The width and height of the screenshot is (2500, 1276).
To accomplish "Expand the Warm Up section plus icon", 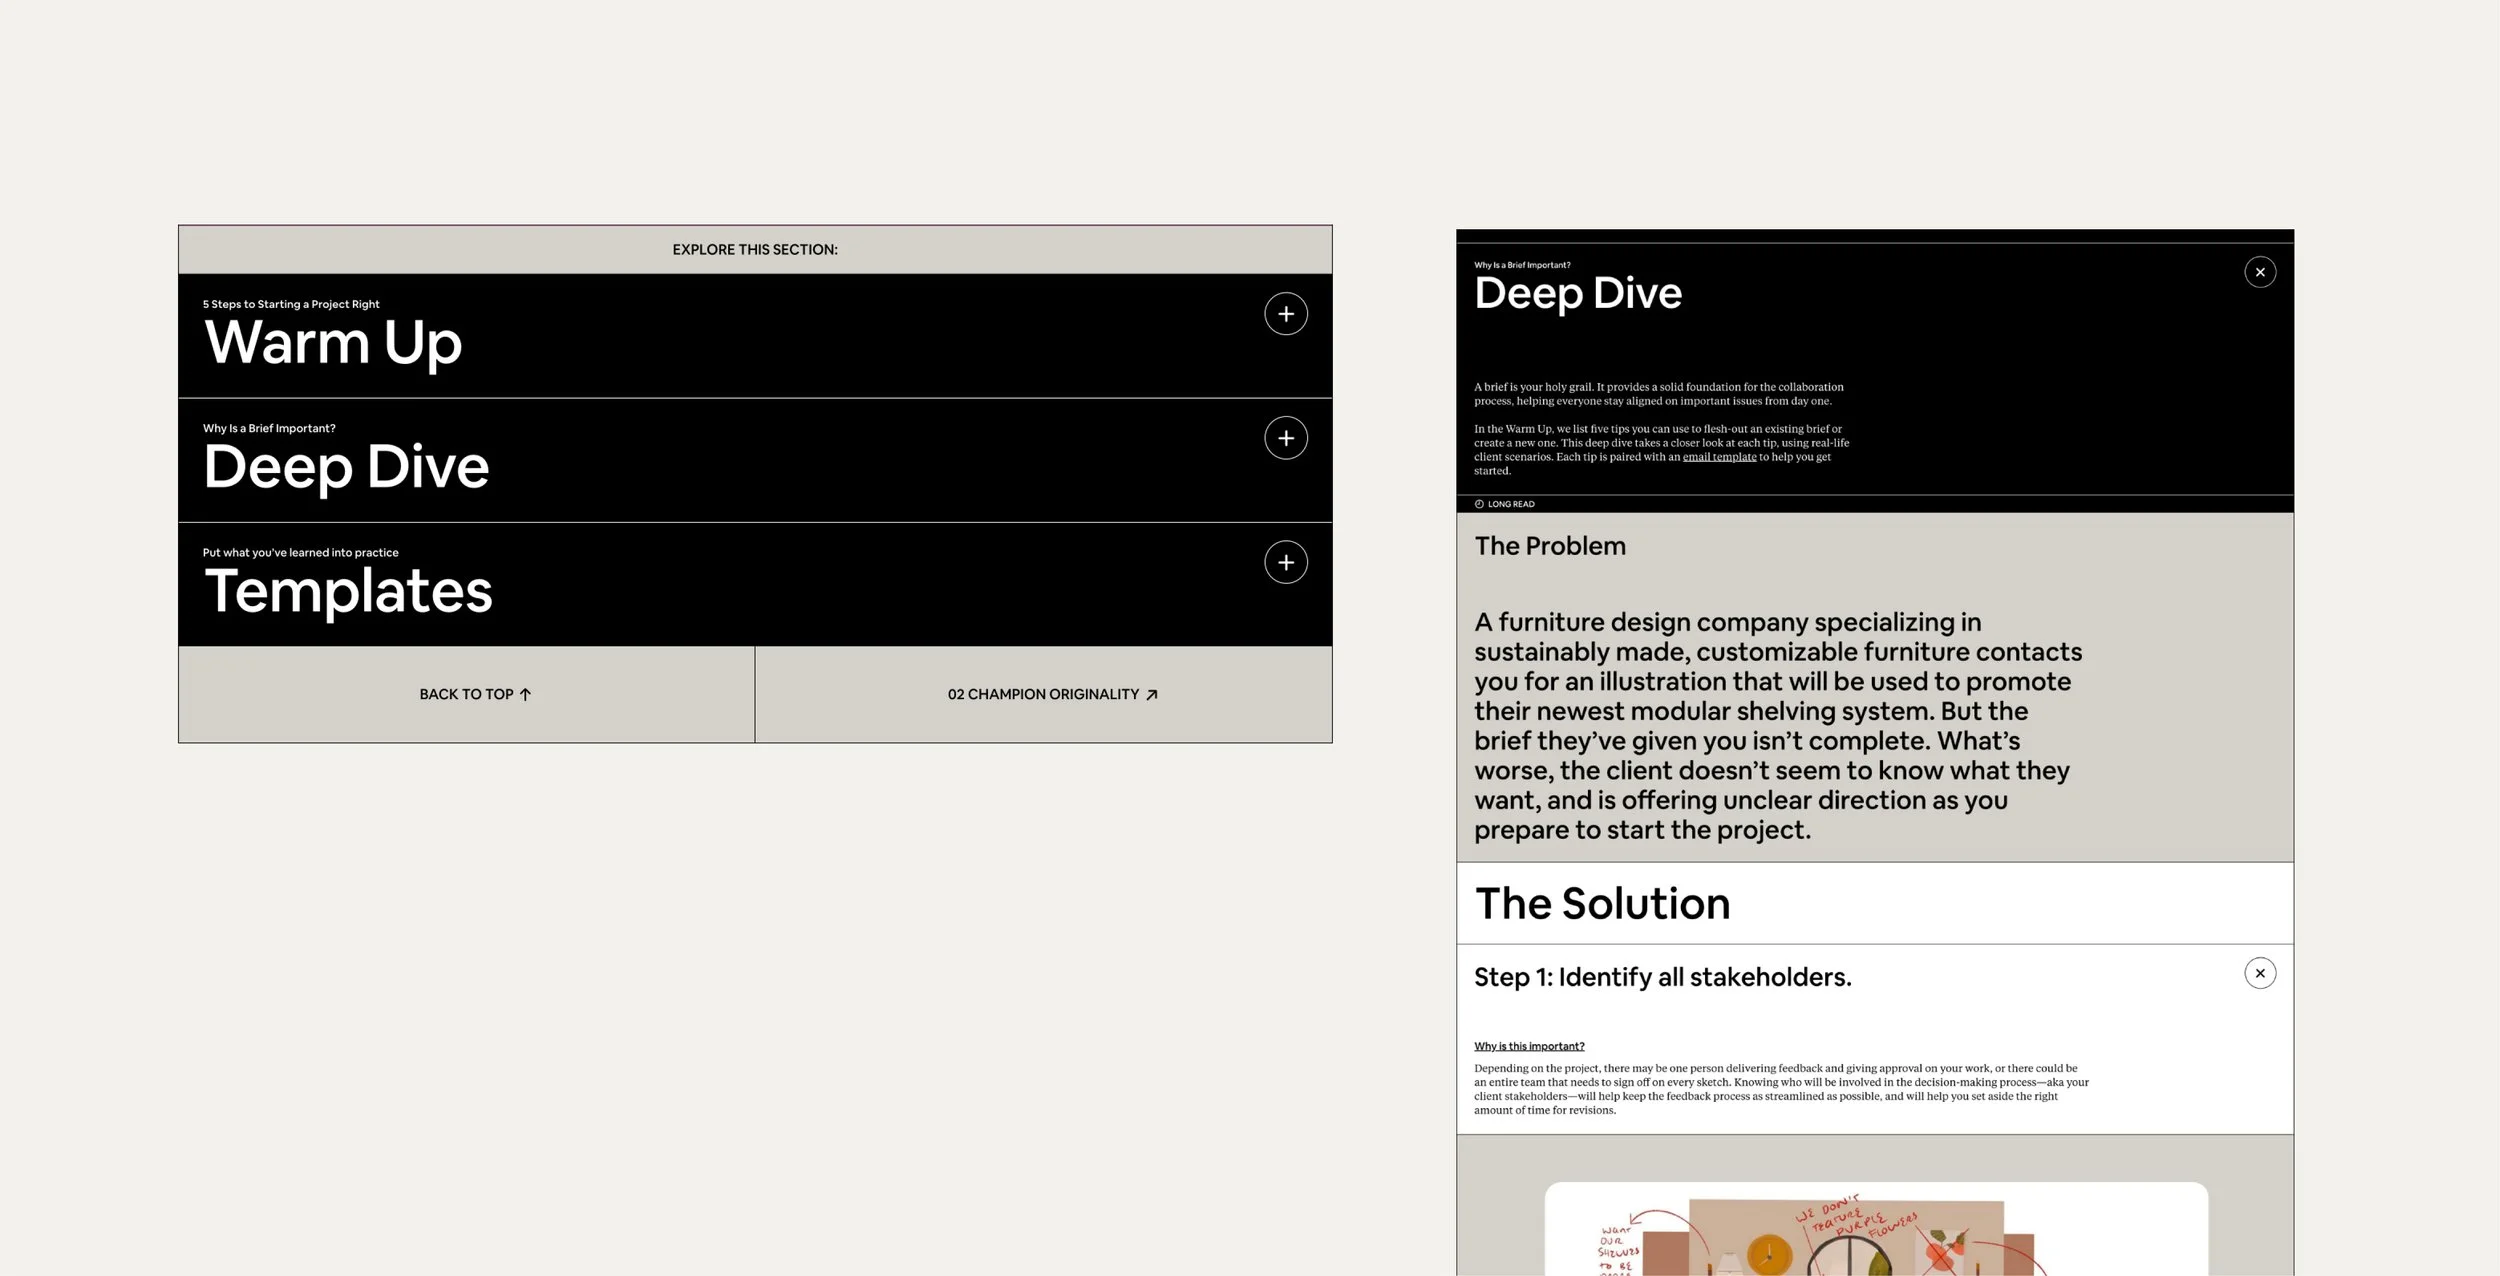I will point(1285,314).
